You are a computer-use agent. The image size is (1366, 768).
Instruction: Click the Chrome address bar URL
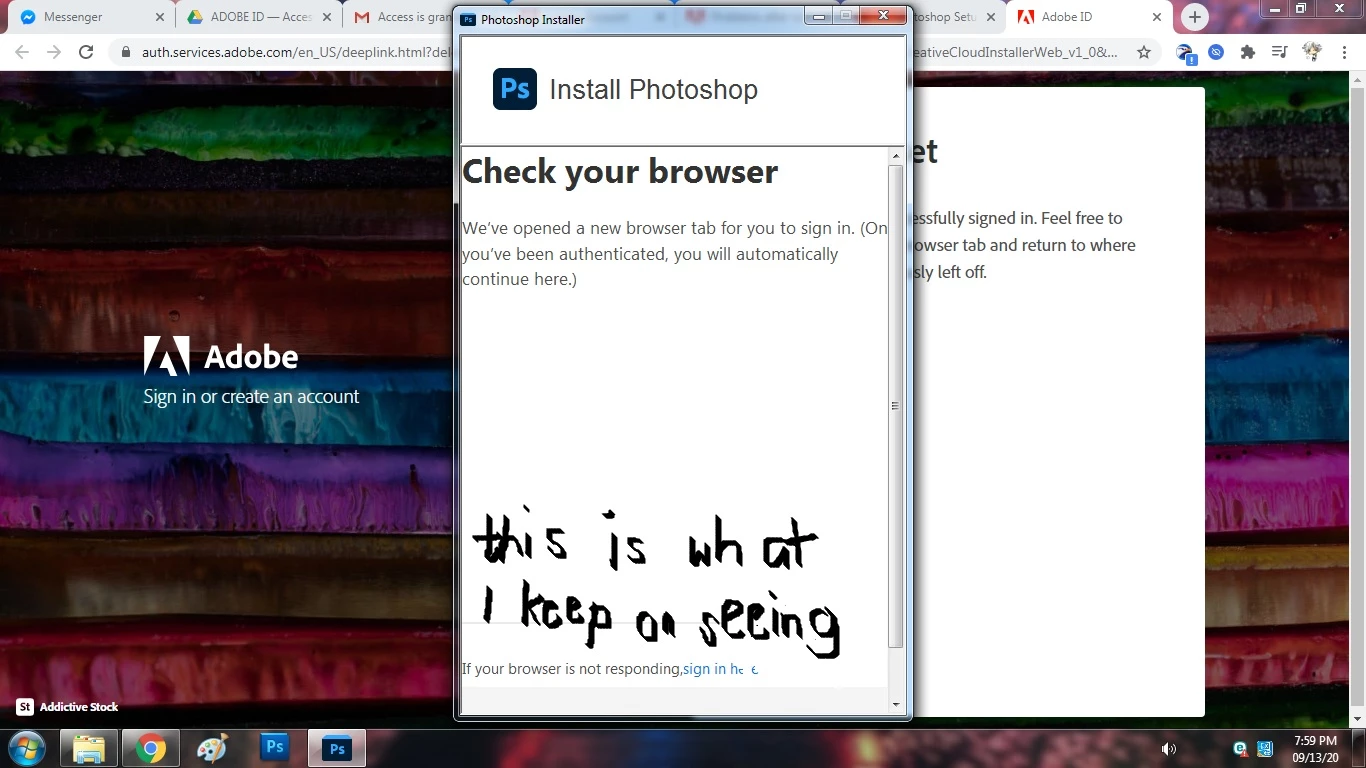pyautogui.click(x=296, y=52)
